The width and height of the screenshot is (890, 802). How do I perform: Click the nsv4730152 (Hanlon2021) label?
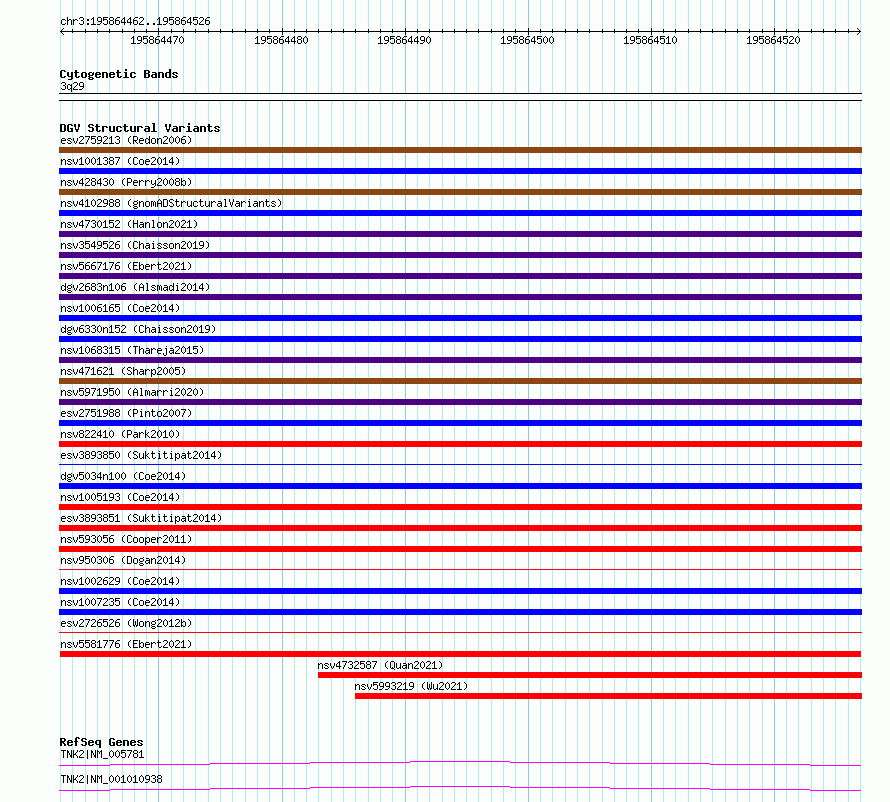pyautogui.click(x=129, y=224)
